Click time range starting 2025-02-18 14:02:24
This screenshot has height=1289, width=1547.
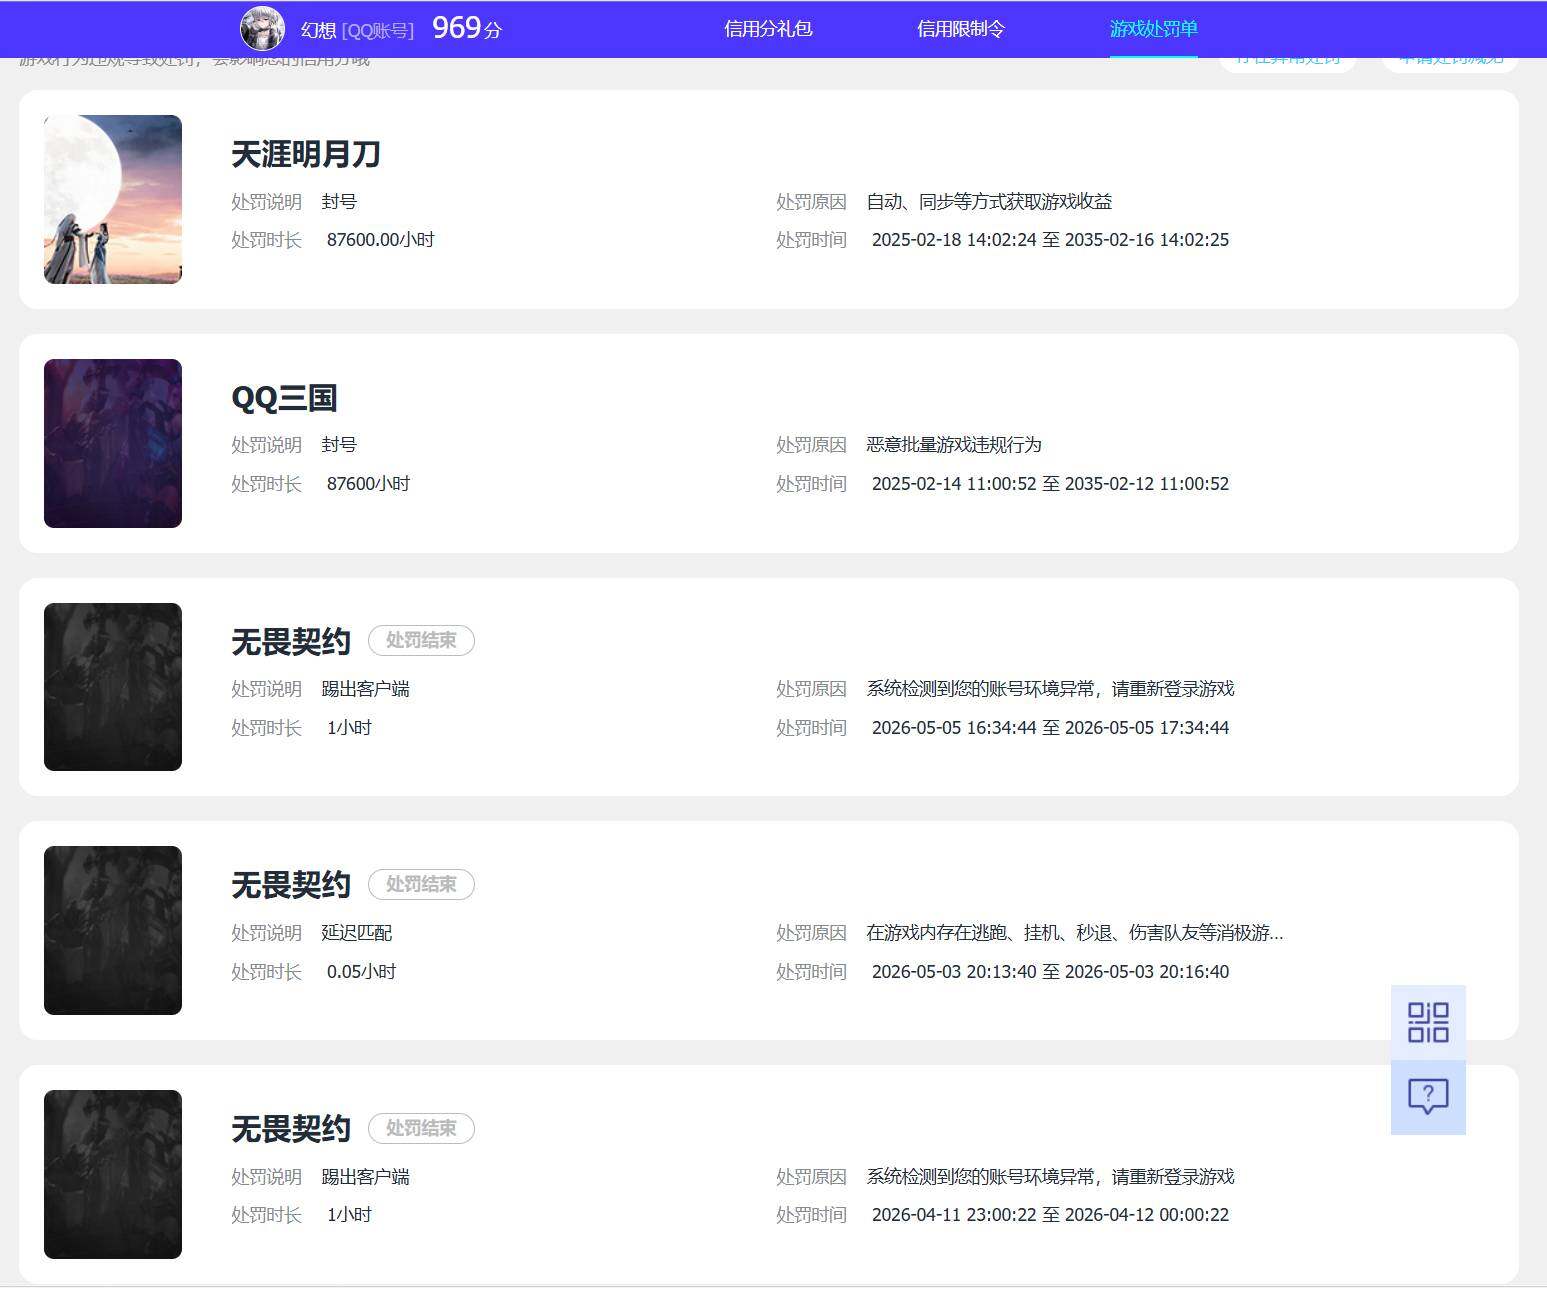click(x=1050, y=240)
